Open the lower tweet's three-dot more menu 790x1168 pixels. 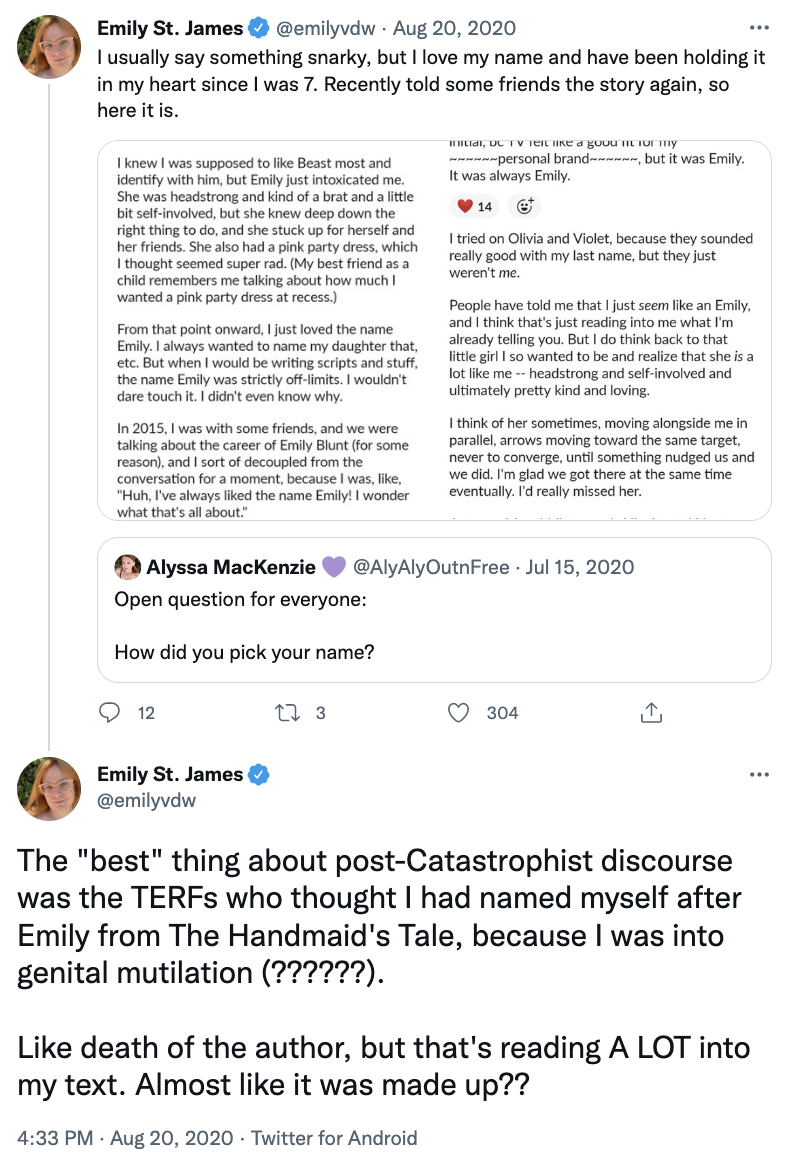tap(760, 775)
